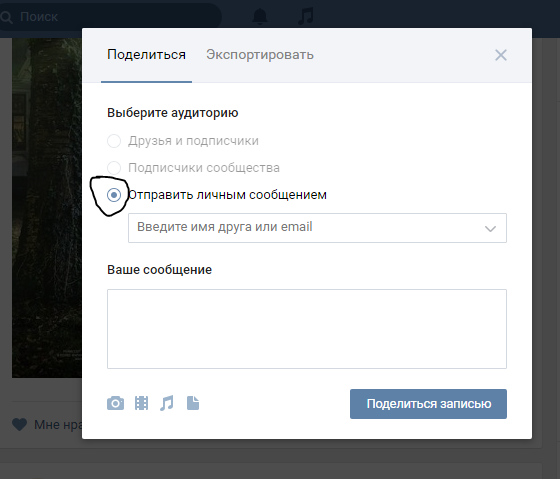
Task: Click the dark post image behind the dialog
Action: pyautogui.click(x=47, y=207)
